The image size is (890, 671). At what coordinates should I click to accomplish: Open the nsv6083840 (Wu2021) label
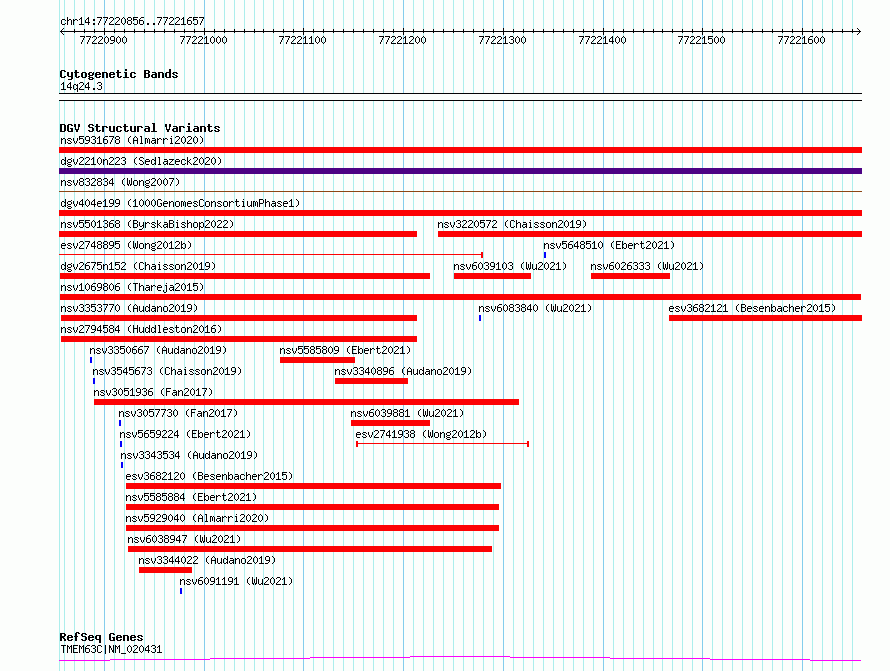click(535, 308)
